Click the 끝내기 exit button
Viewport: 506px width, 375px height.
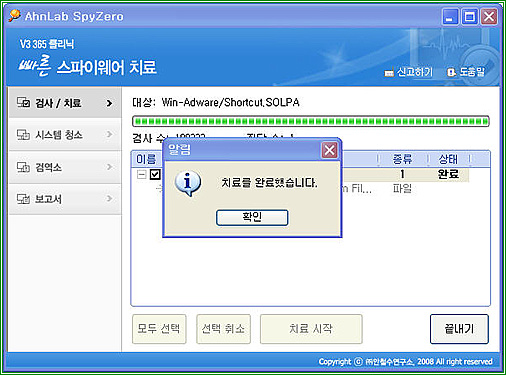point(459,329)
